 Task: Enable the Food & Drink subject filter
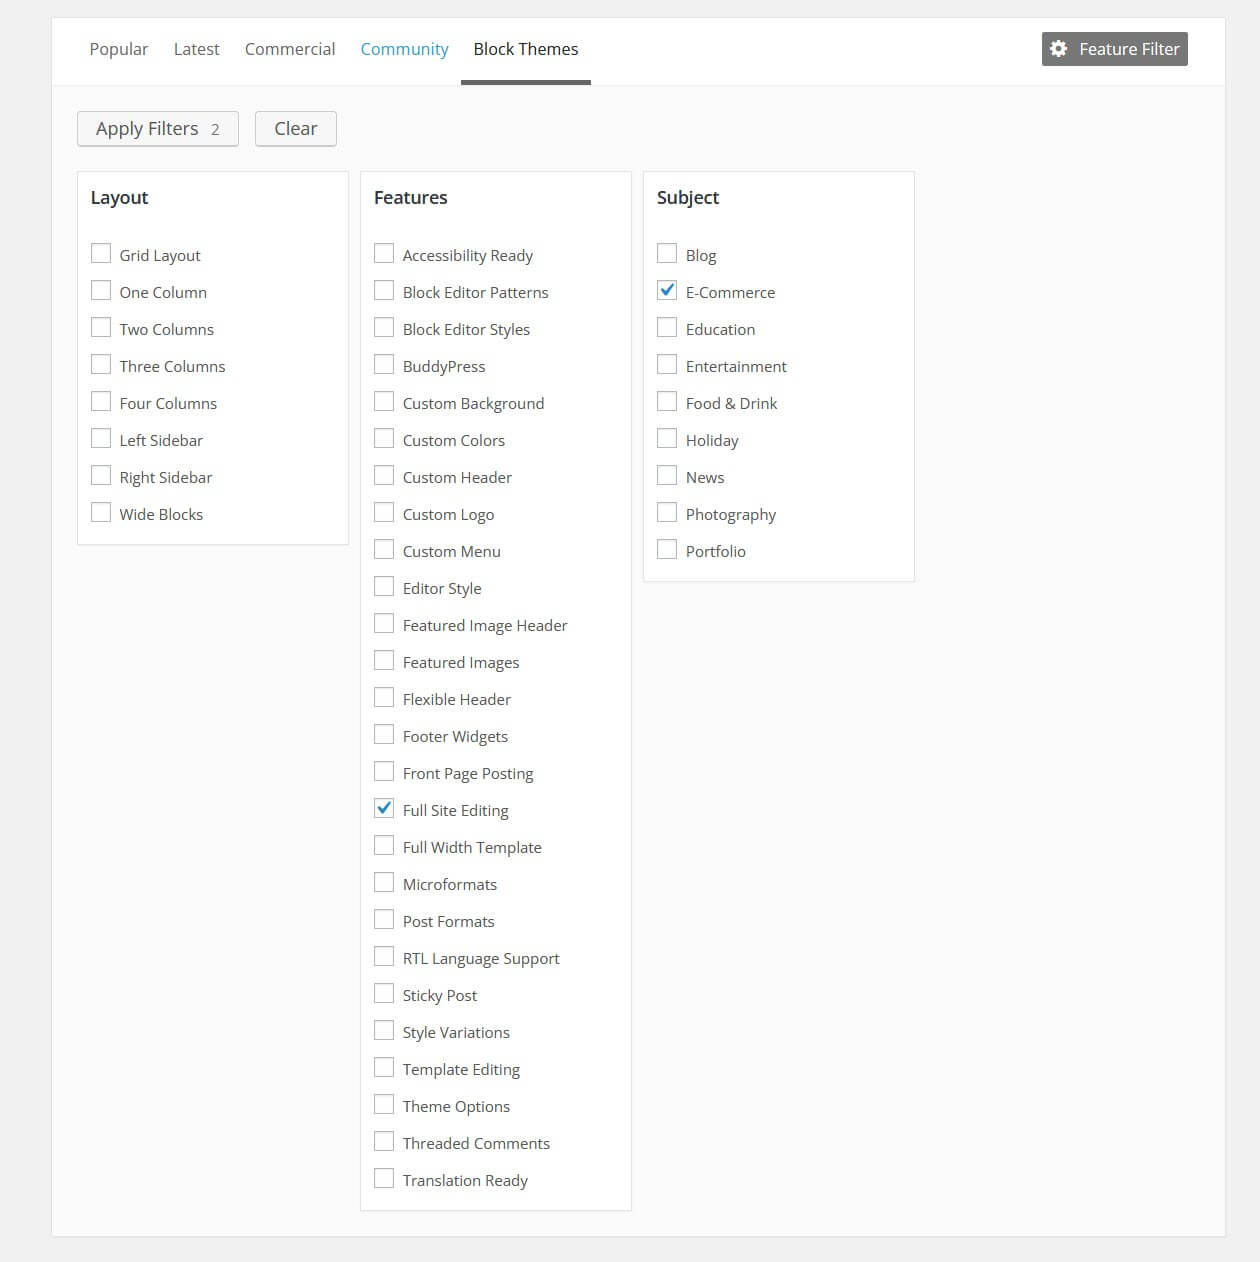pos(666,401)
